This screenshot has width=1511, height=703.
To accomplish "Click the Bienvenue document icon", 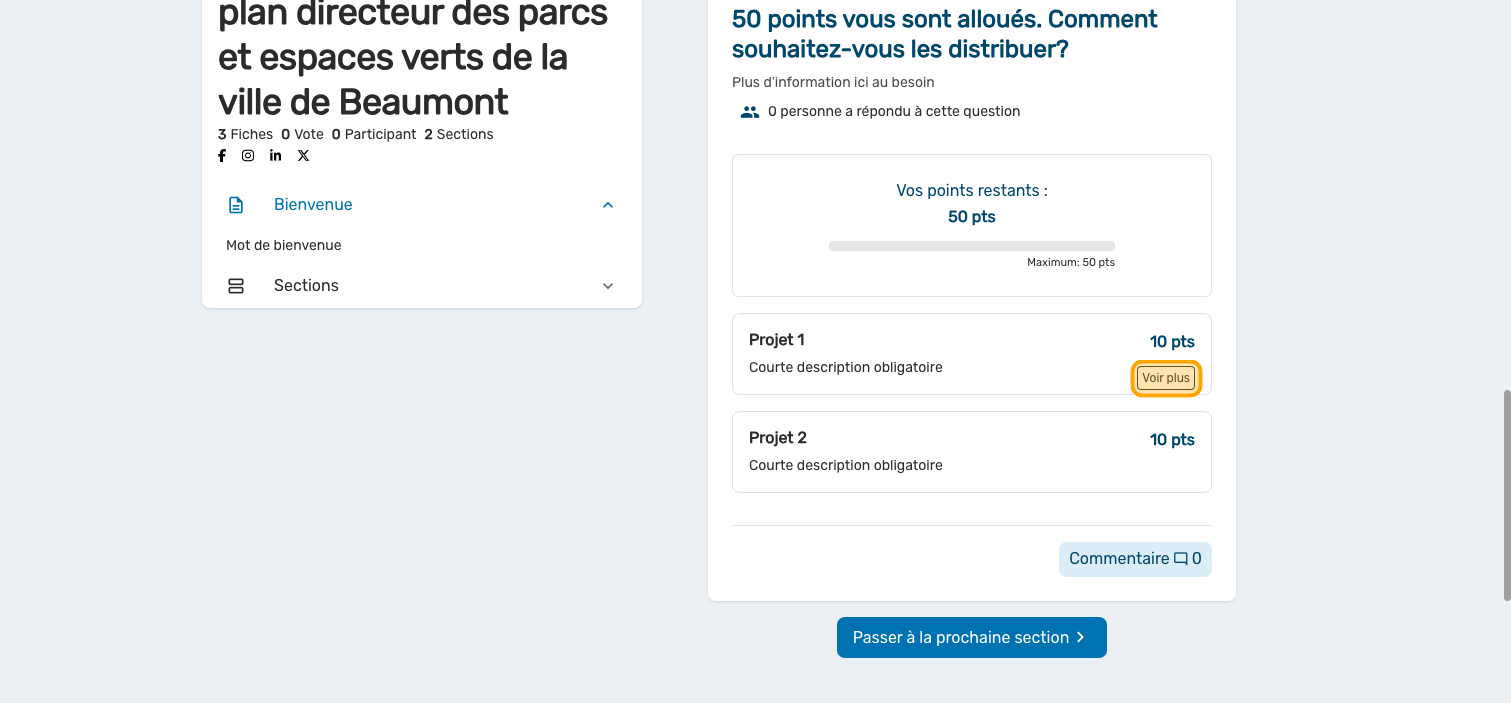I will tap(236, 205).
